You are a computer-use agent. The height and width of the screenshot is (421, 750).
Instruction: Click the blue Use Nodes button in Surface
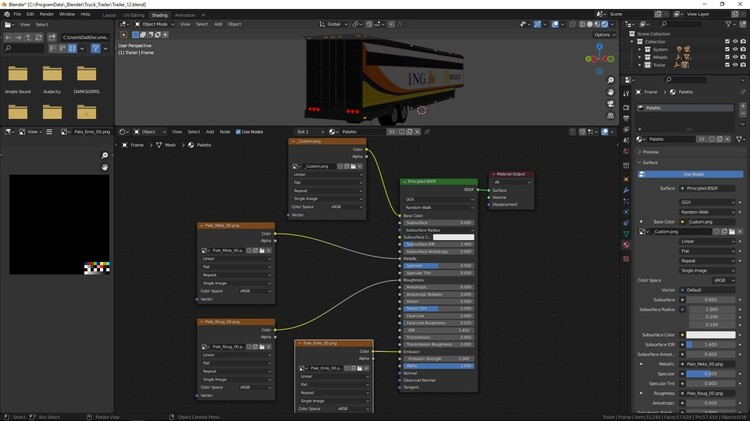pos(693,174)
